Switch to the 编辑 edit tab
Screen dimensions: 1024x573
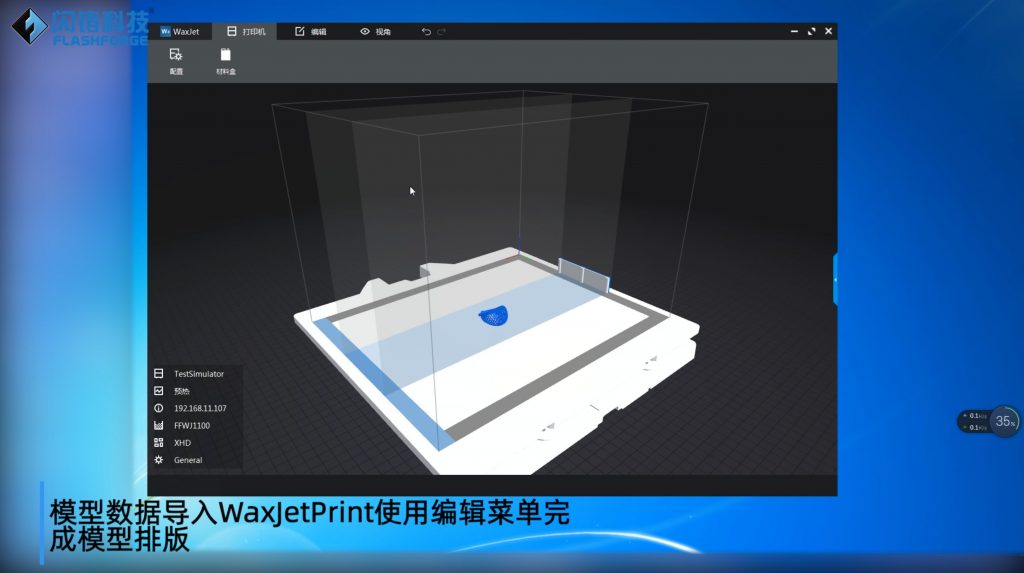(311, 31)
